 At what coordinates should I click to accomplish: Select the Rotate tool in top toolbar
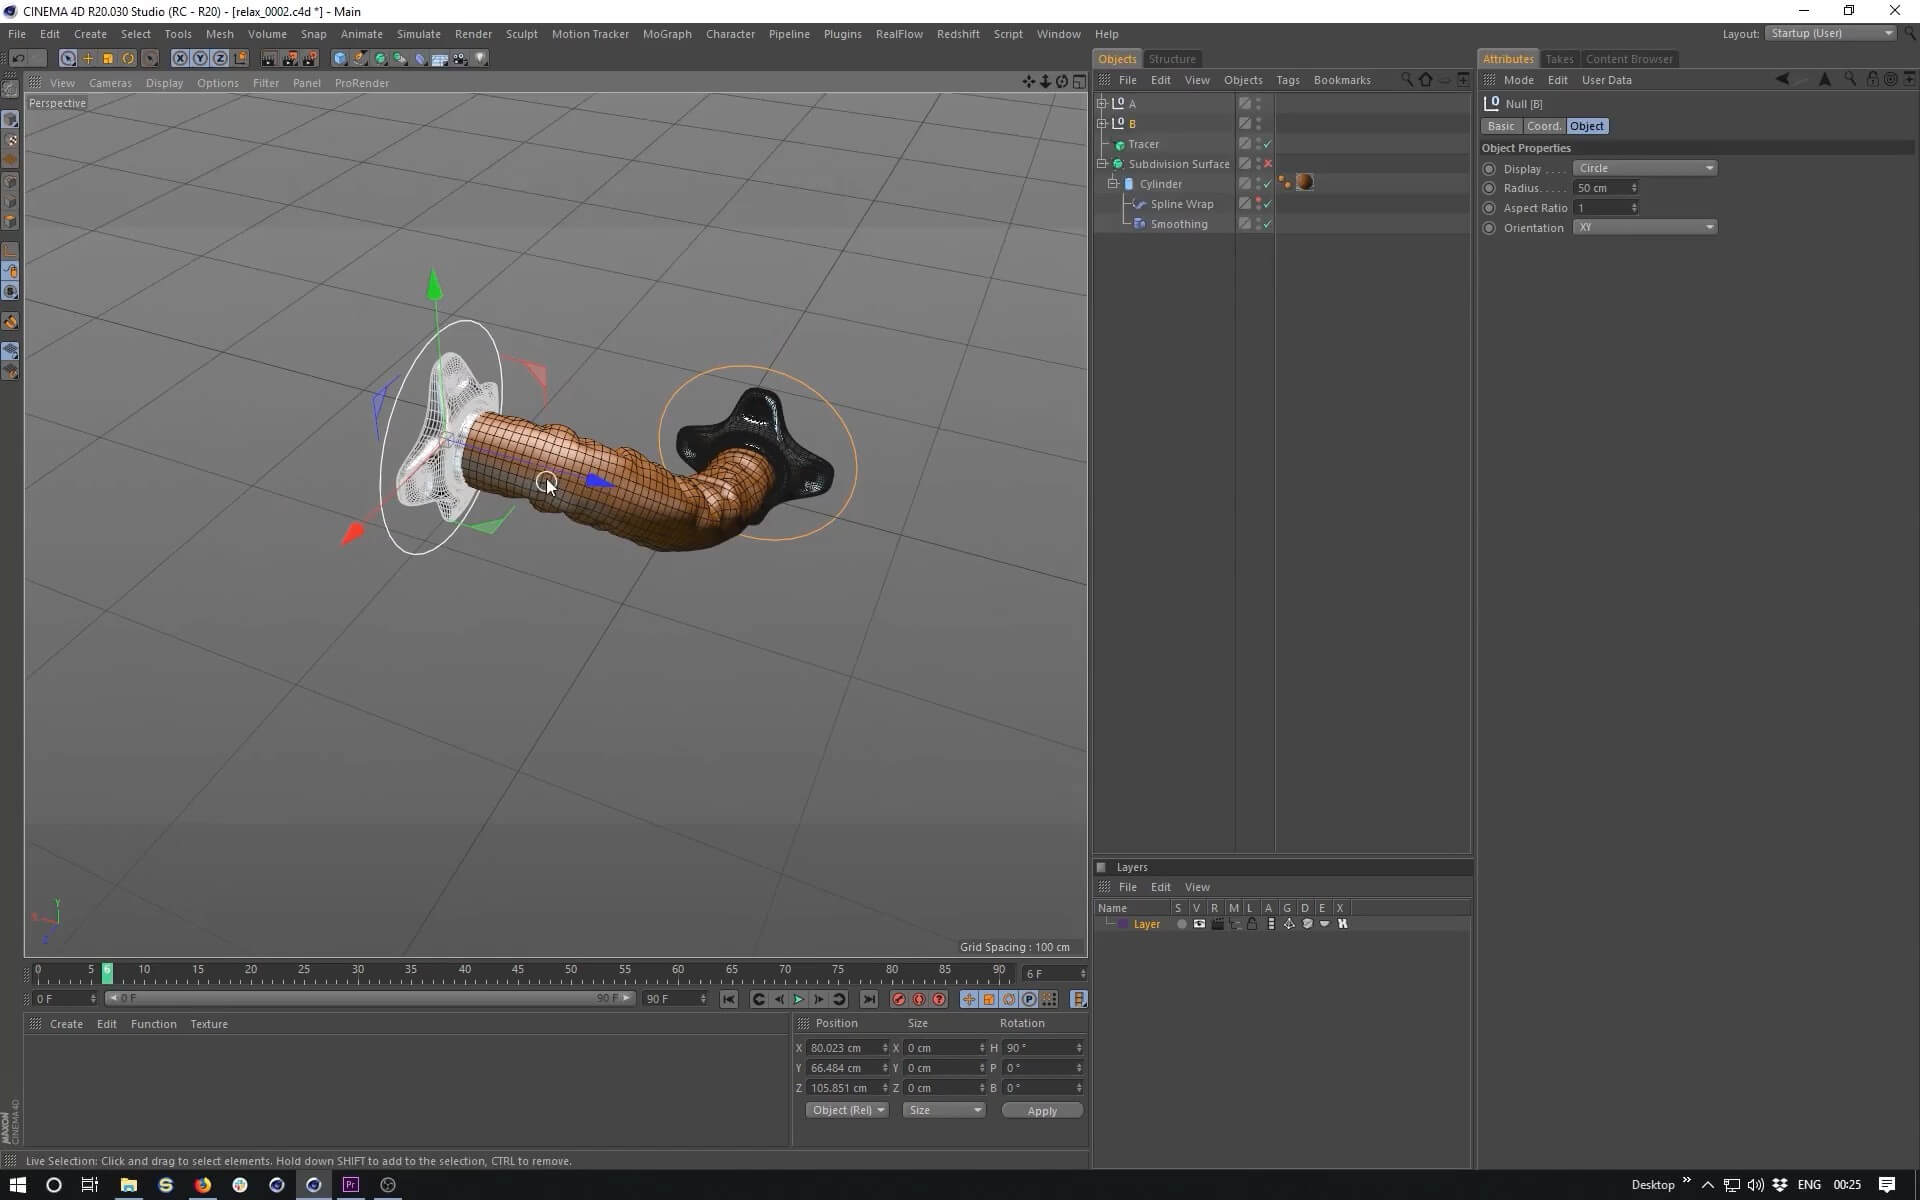pos(128,59)
